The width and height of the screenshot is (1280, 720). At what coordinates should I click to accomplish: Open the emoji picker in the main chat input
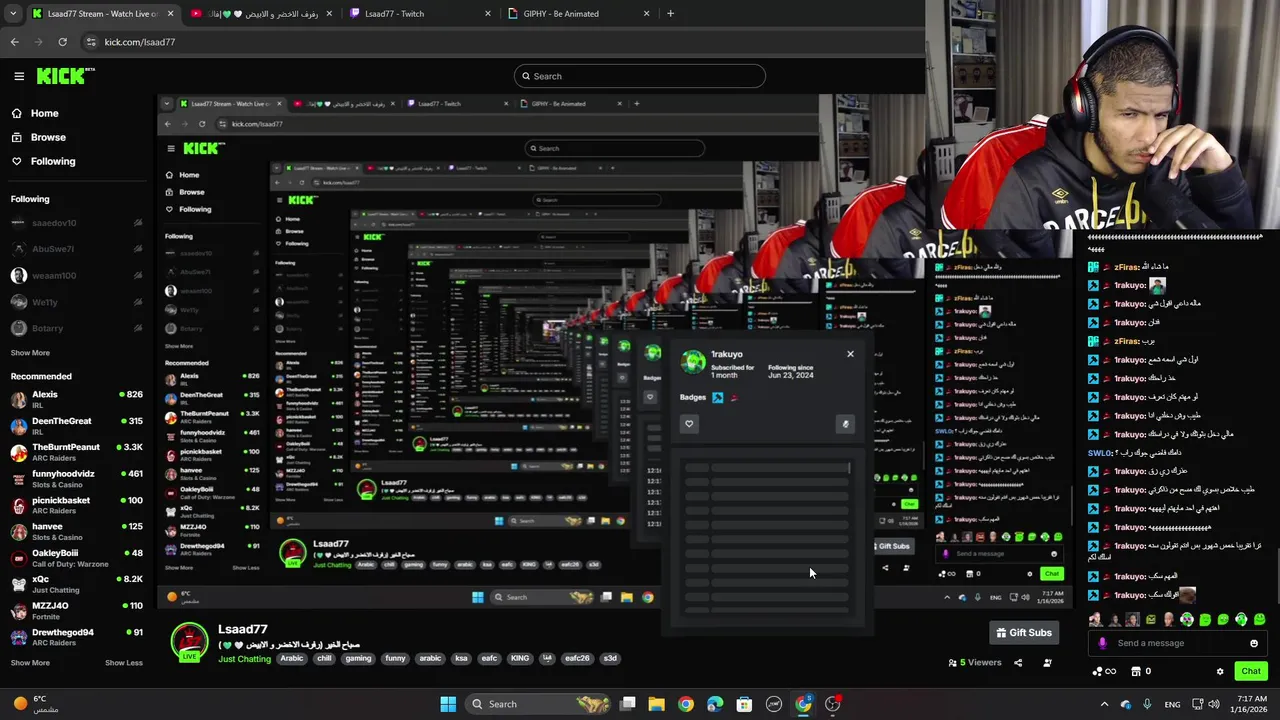pyautogui.click(x=1254, y=643)
